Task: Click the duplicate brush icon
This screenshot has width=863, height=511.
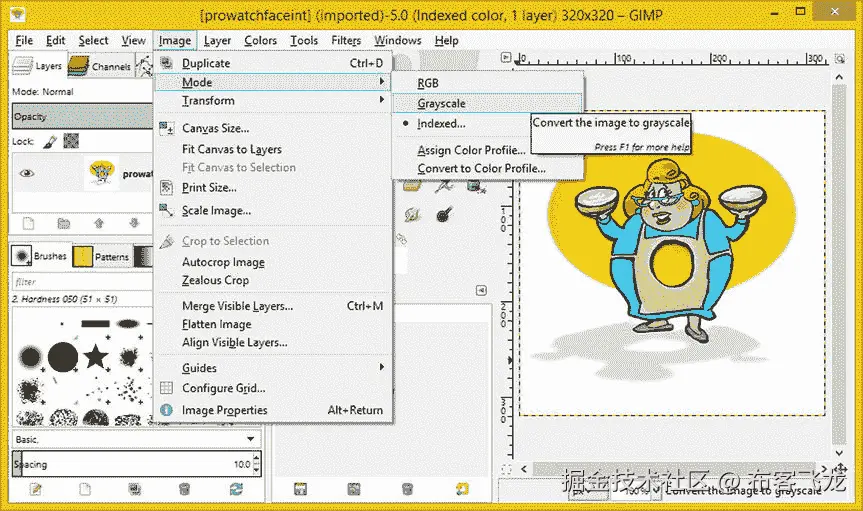Action: 134,489
